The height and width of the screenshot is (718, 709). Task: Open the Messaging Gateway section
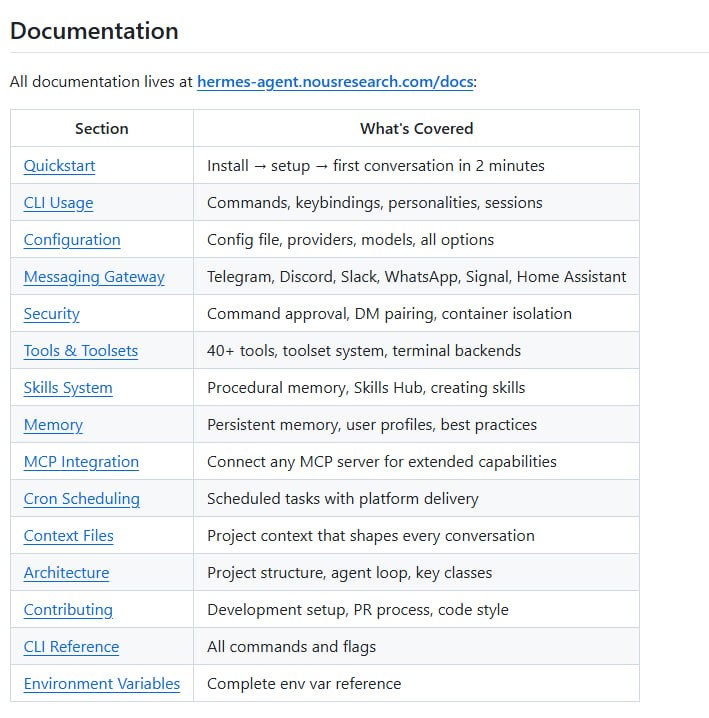(94, 277)
